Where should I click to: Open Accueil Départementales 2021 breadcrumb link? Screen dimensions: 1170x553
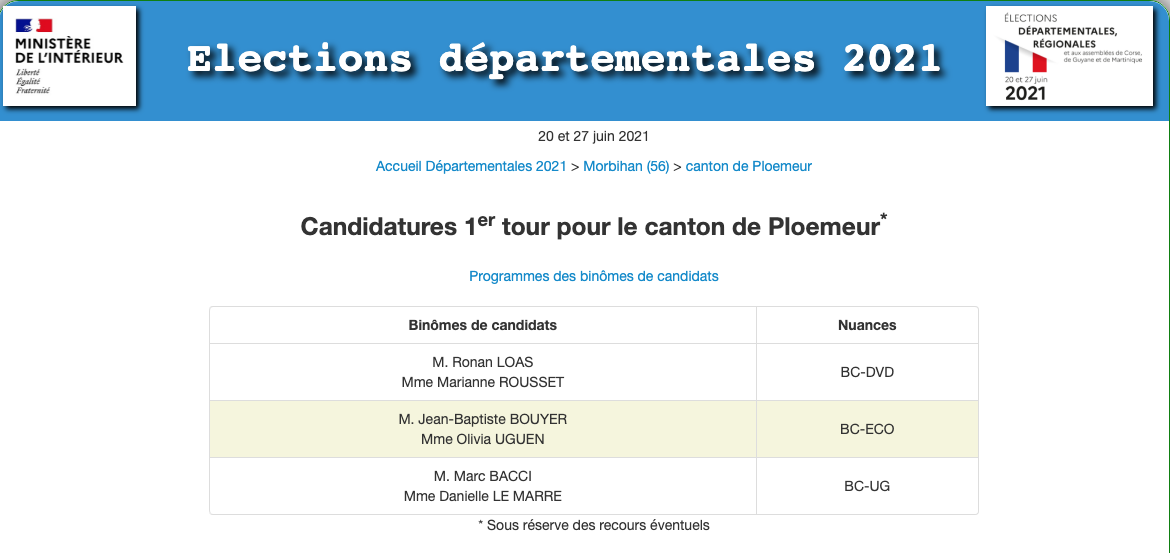click(471, 167)
